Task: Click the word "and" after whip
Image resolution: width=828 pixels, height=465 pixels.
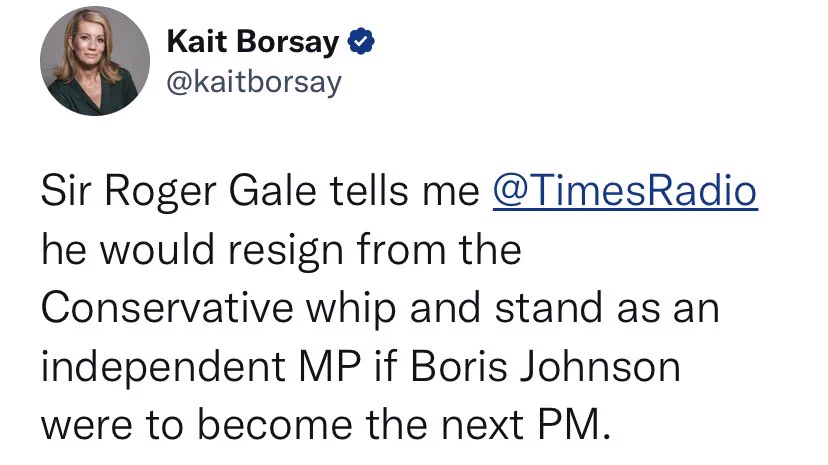Action: (445, 308)
